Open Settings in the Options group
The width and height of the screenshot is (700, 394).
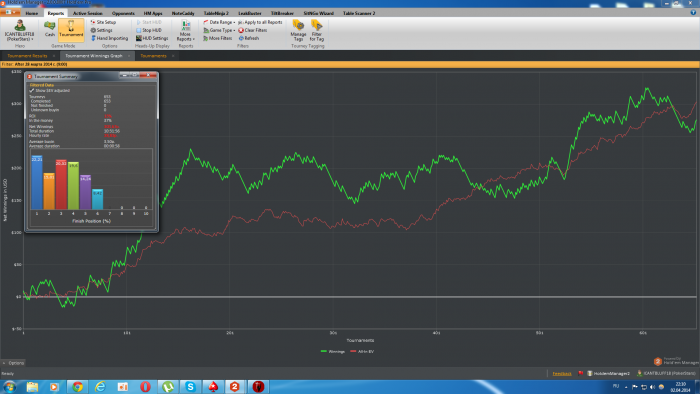pos(101,30)
